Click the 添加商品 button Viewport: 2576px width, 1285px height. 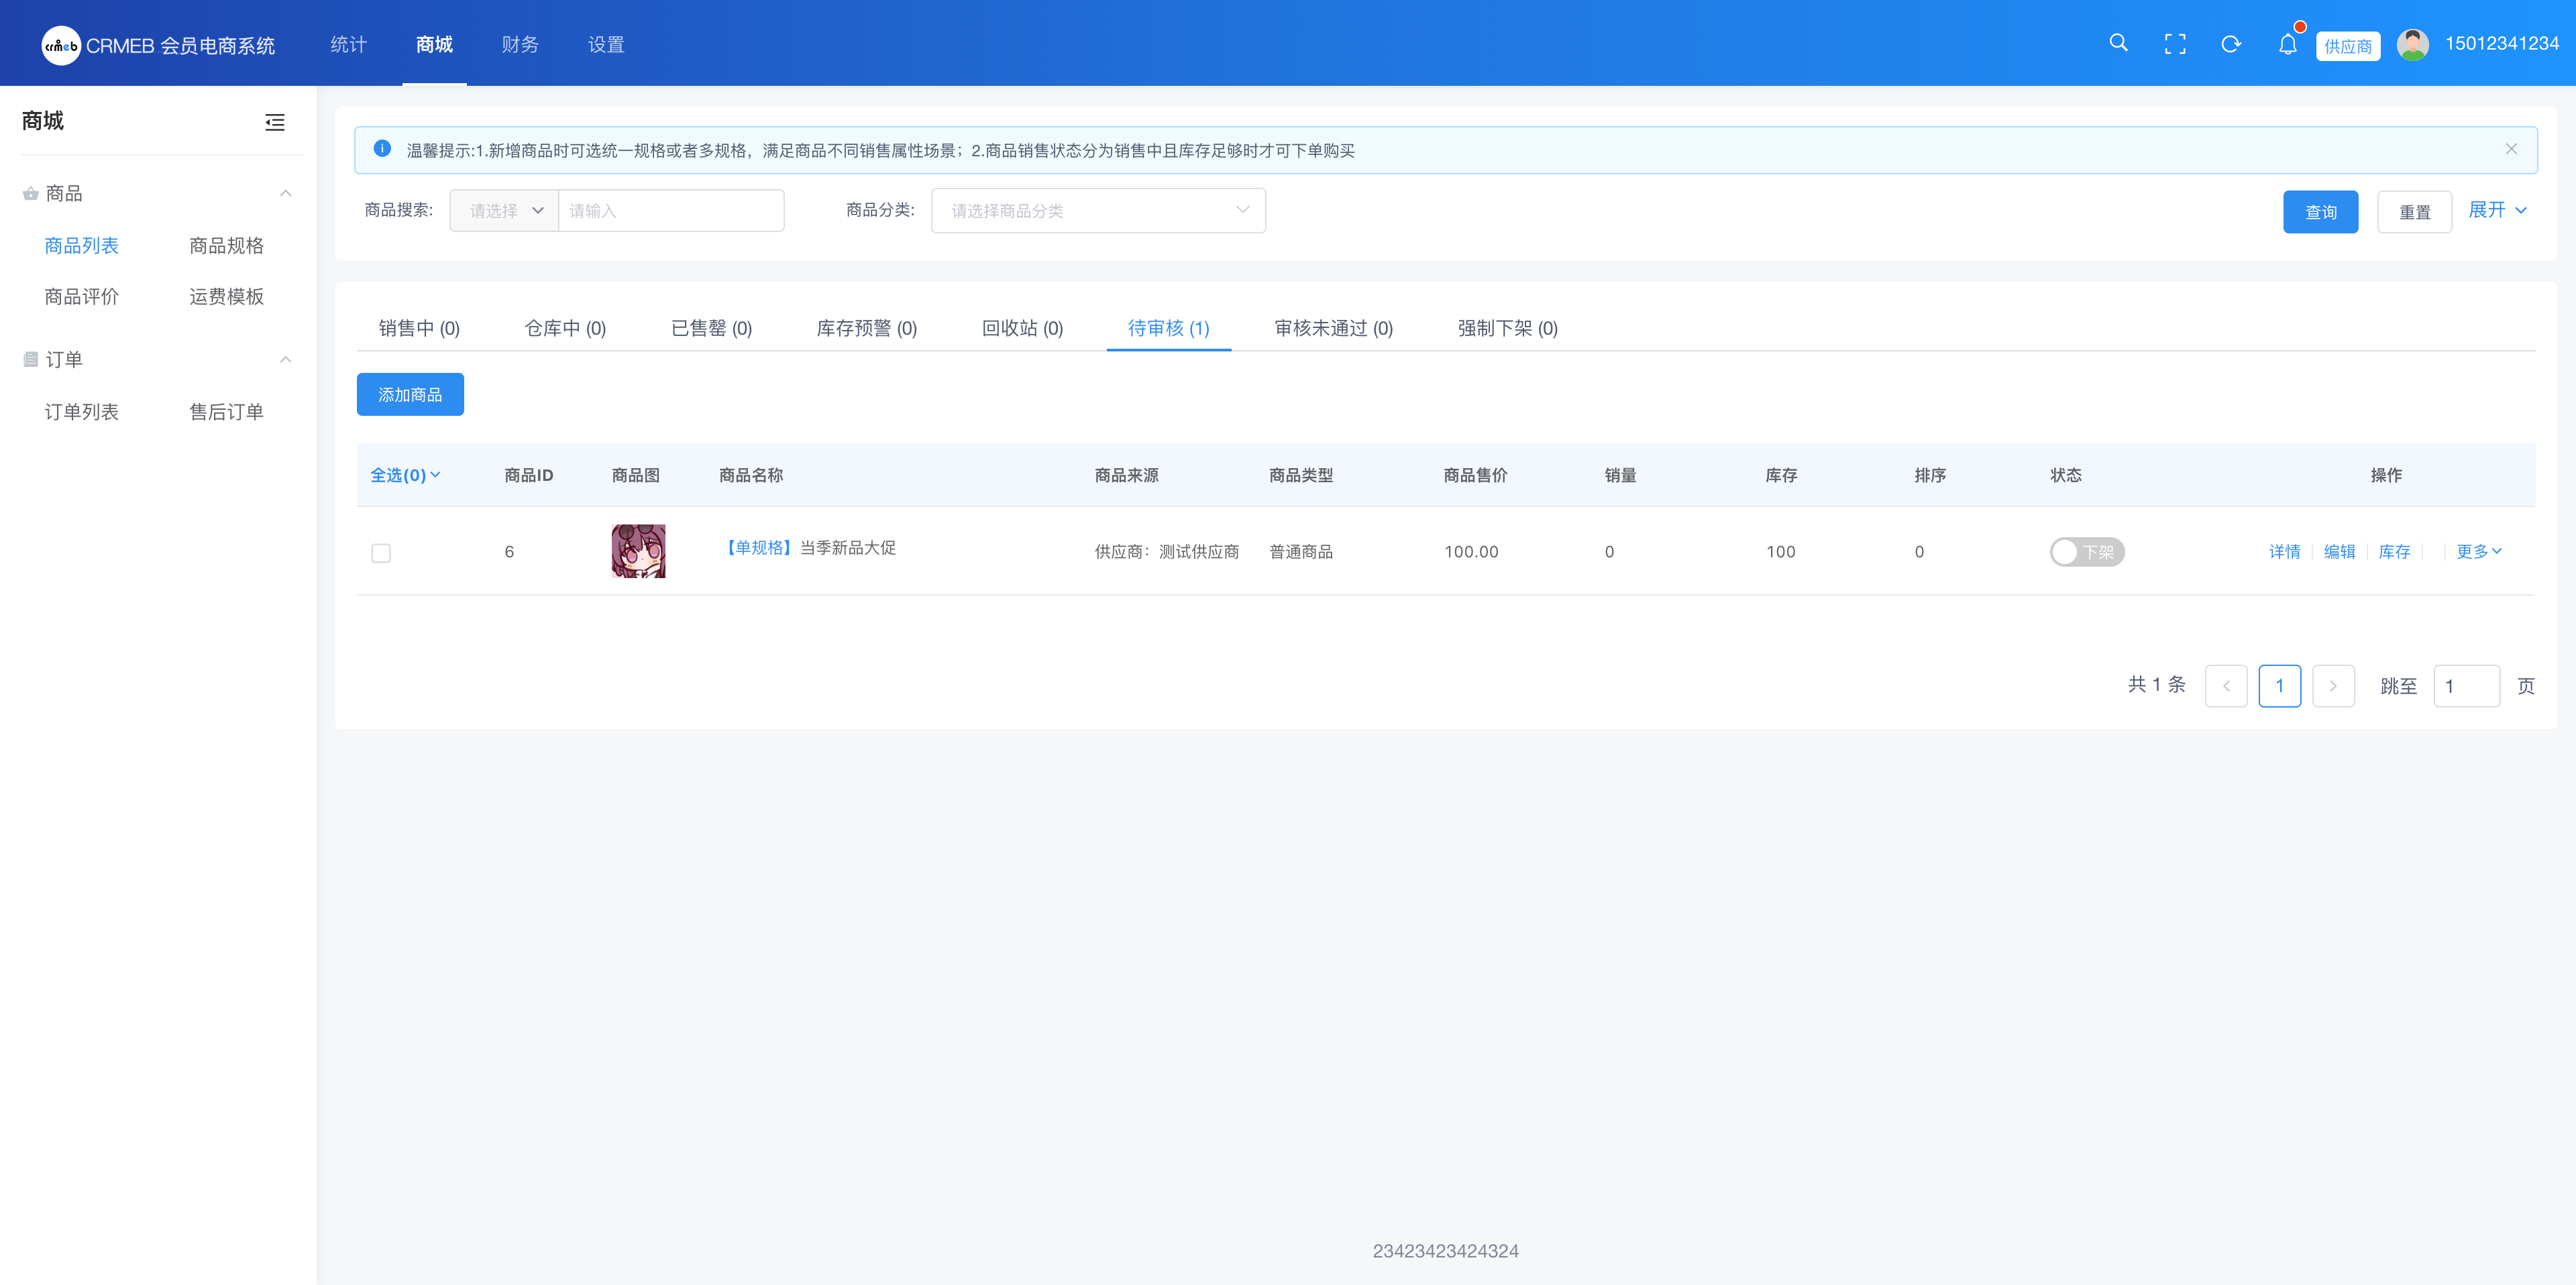click(410, 395)
